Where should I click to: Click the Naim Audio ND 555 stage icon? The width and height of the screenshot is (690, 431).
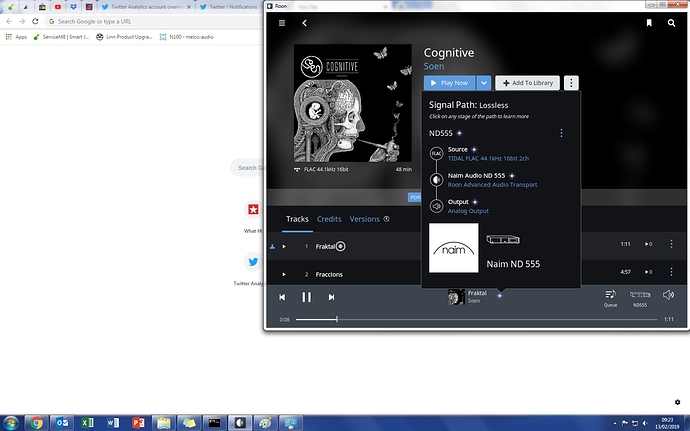click(x=436, y=180)
